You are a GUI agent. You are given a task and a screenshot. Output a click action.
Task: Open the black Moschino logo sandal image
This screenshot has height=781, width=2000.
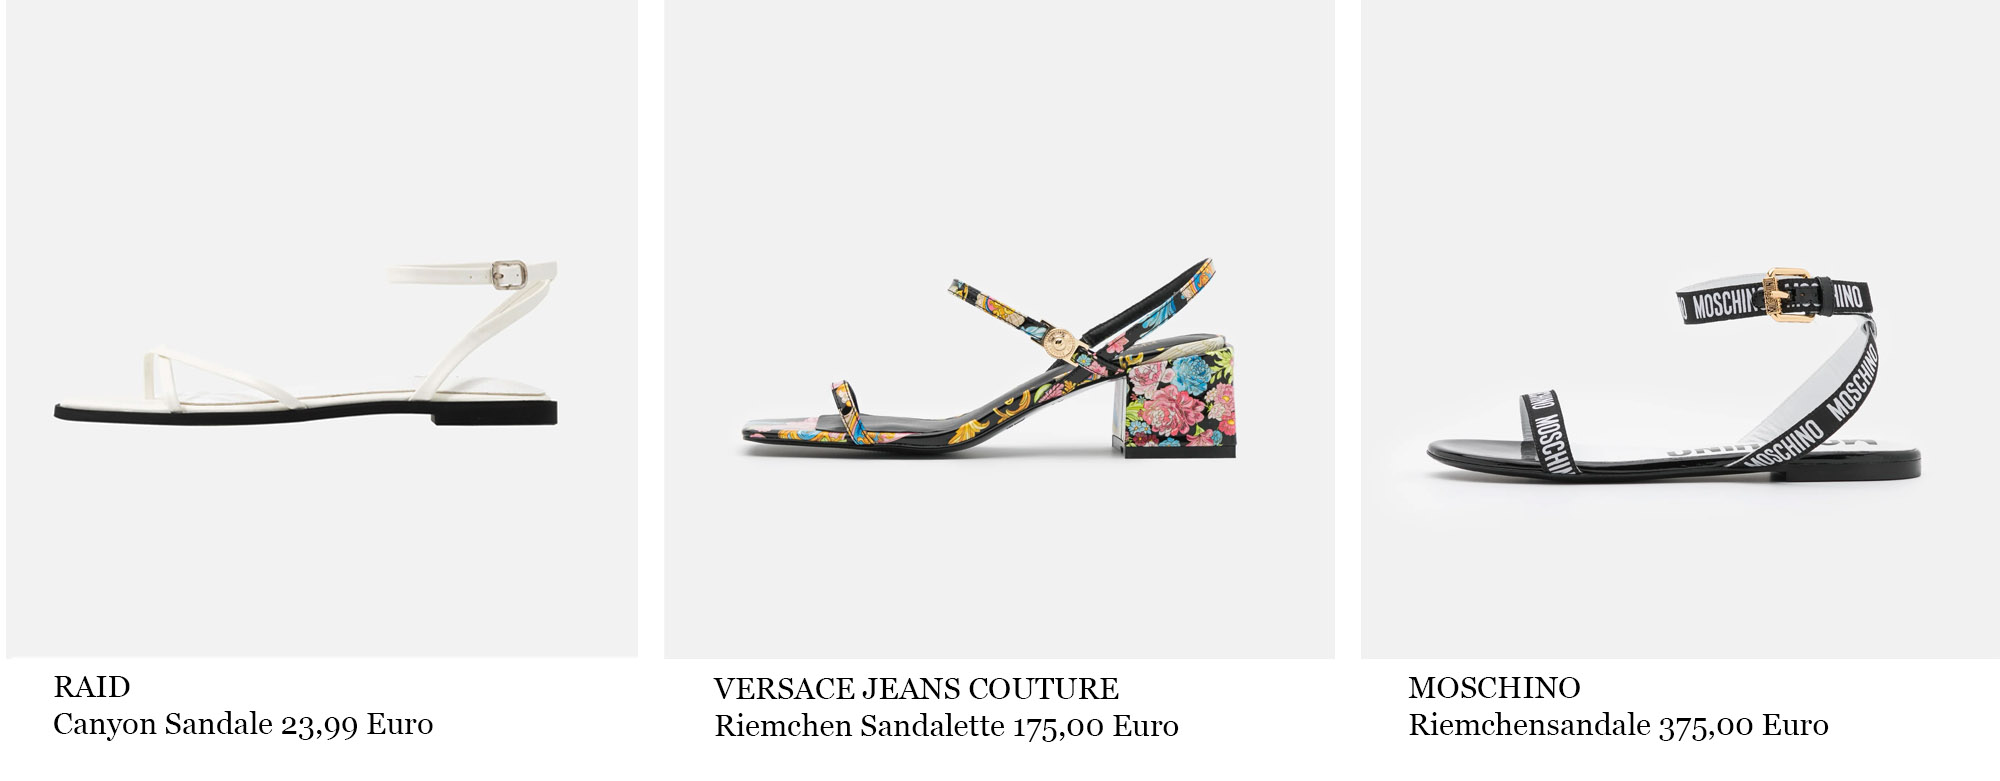click(x=1680, y=329)
